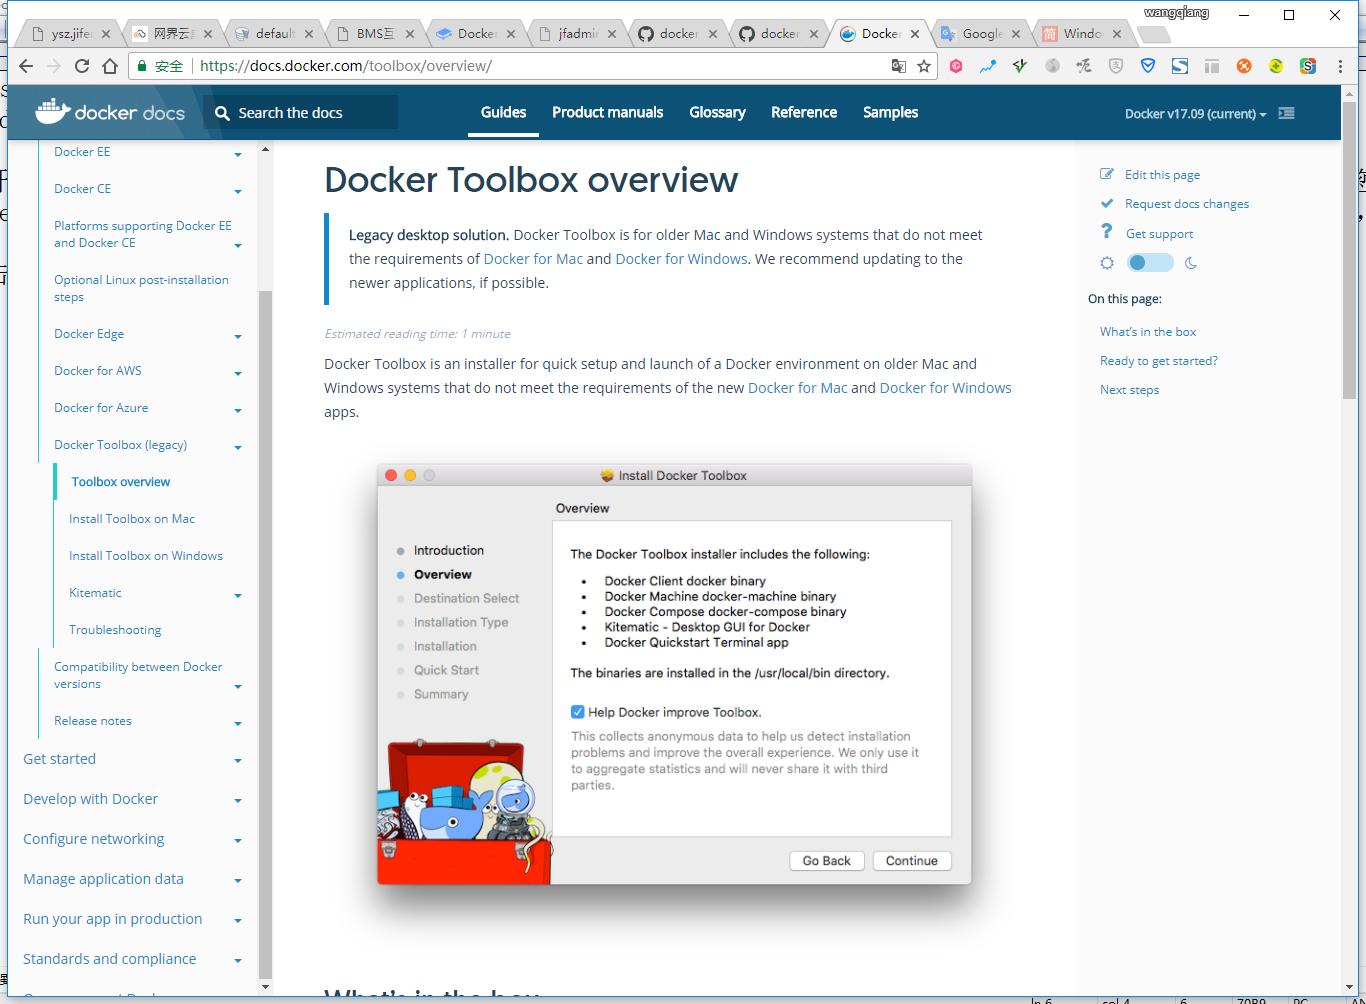
Task: Open the Chrome three-dot menu
Action: 1340,66
